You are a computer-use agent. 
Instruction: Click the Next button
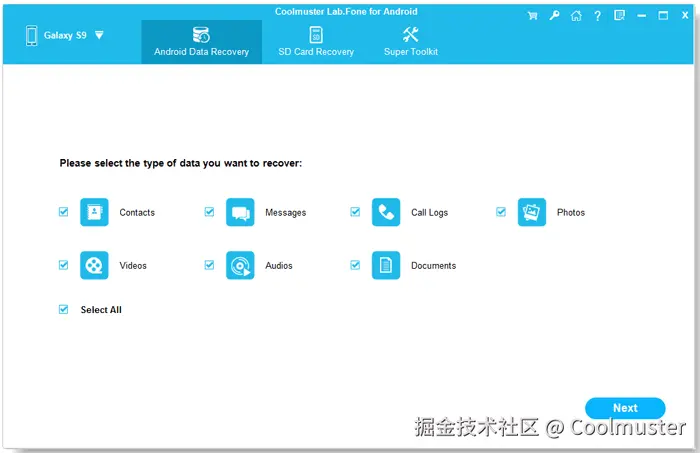[x=625, y=408]
